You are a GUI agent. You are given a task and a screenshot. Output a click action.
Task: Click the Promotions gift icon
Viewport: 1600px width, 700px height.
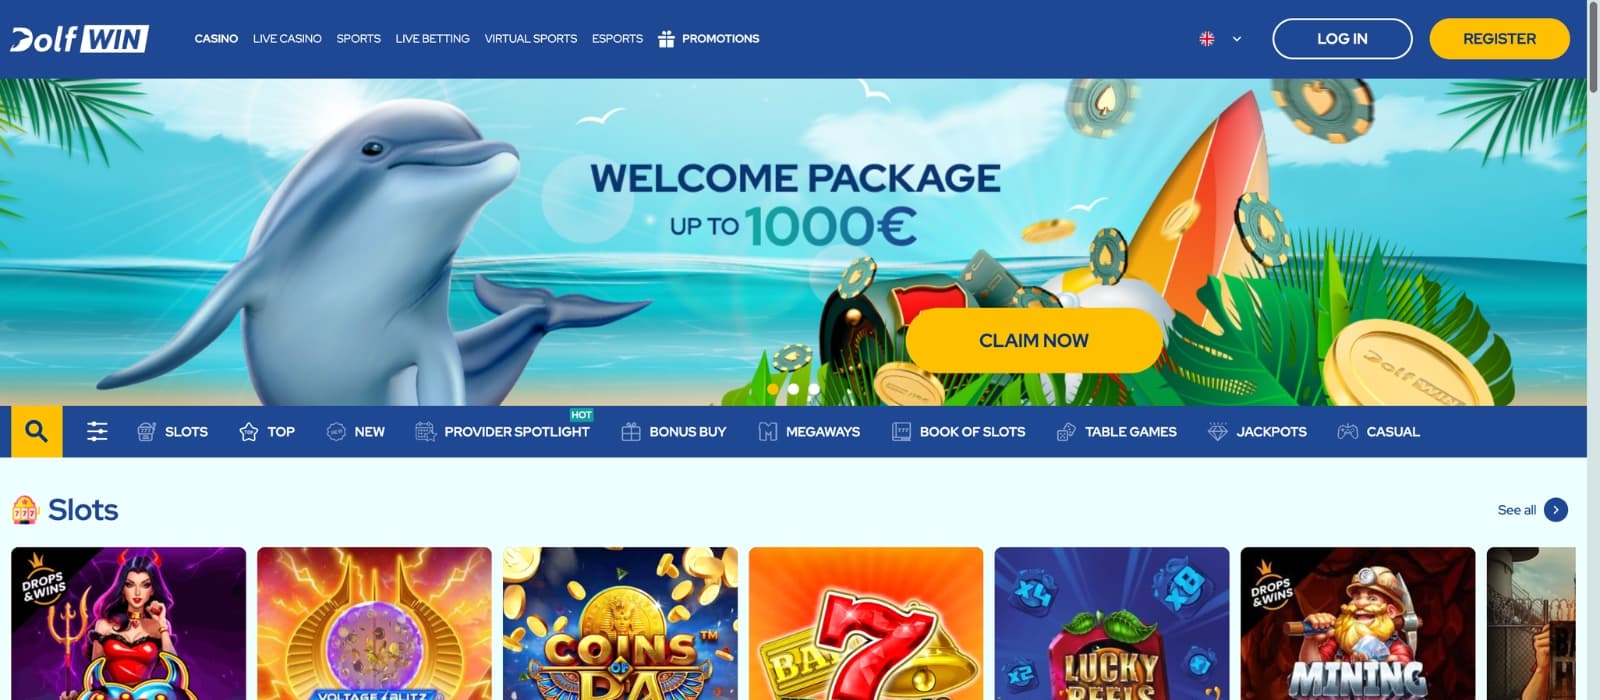[666, 38]
